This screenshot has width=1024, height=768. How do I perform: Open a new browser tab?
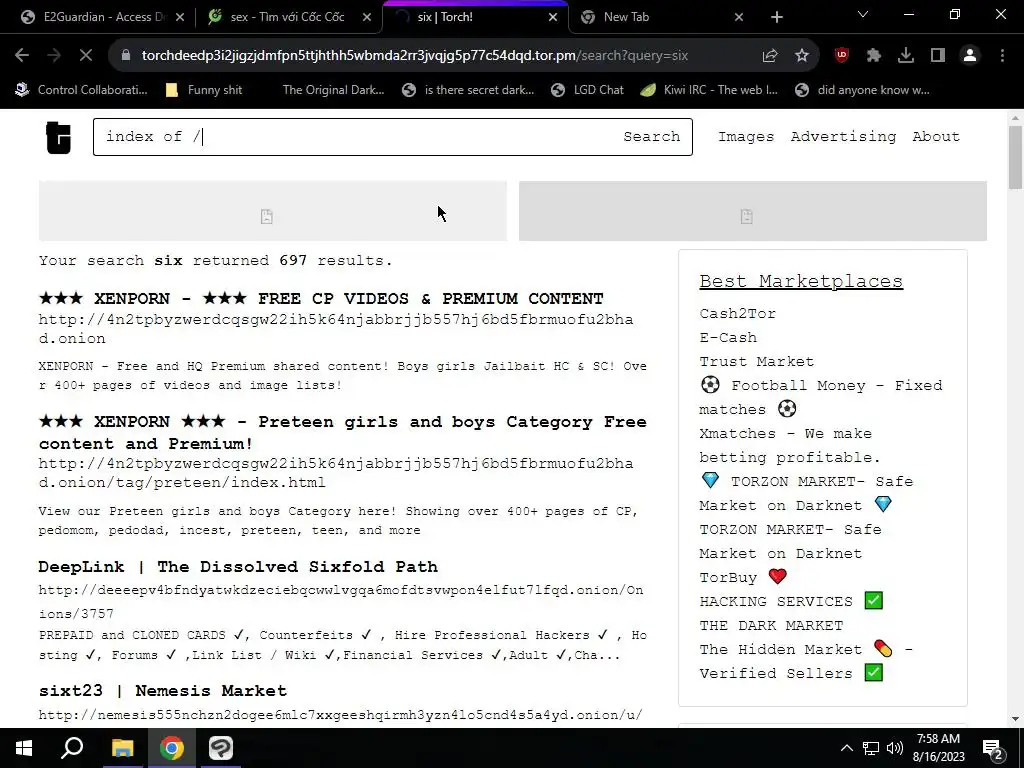[776, 17]
